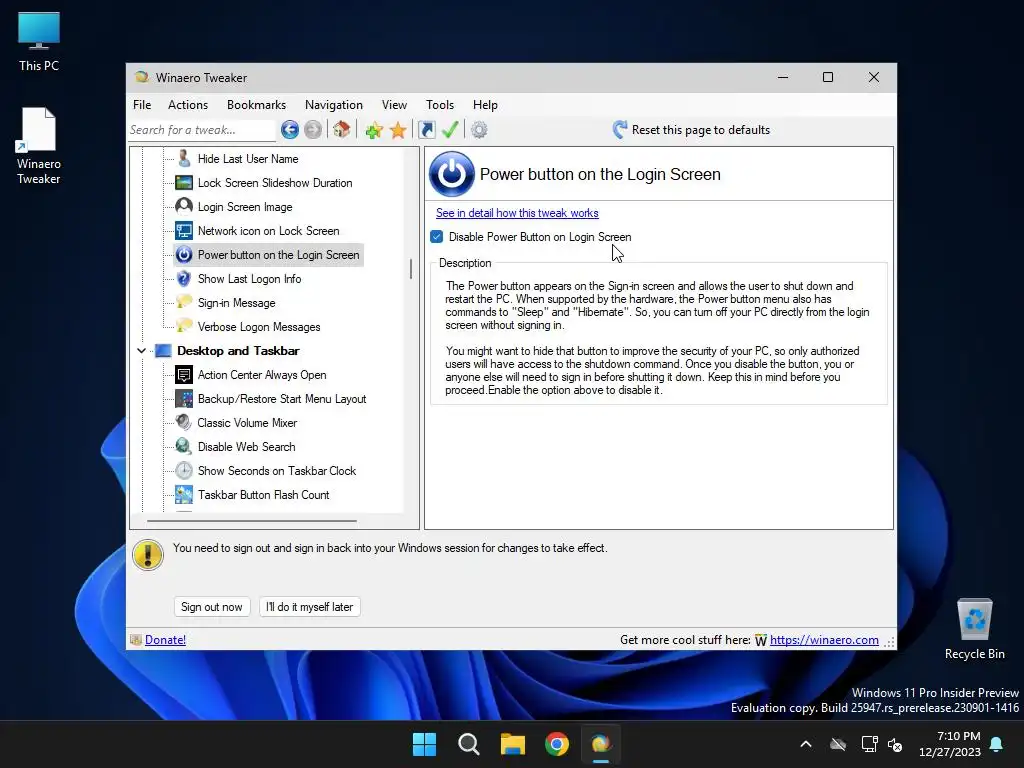This screenshot has width=1024, height=768.
Task: Click the green checkmark toolbar icon
Action: click(x=450, y=130)
